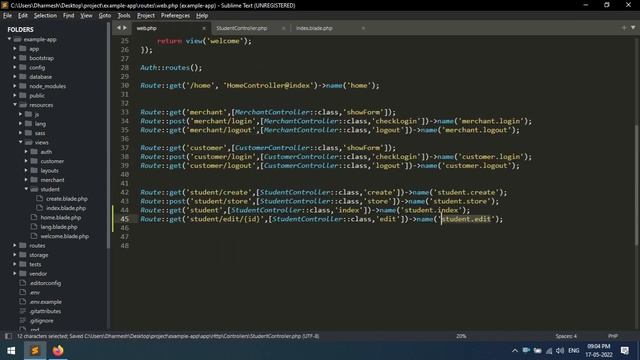640x360 pixels.
Task: Expand the sass folder
Action: [21, 133]
